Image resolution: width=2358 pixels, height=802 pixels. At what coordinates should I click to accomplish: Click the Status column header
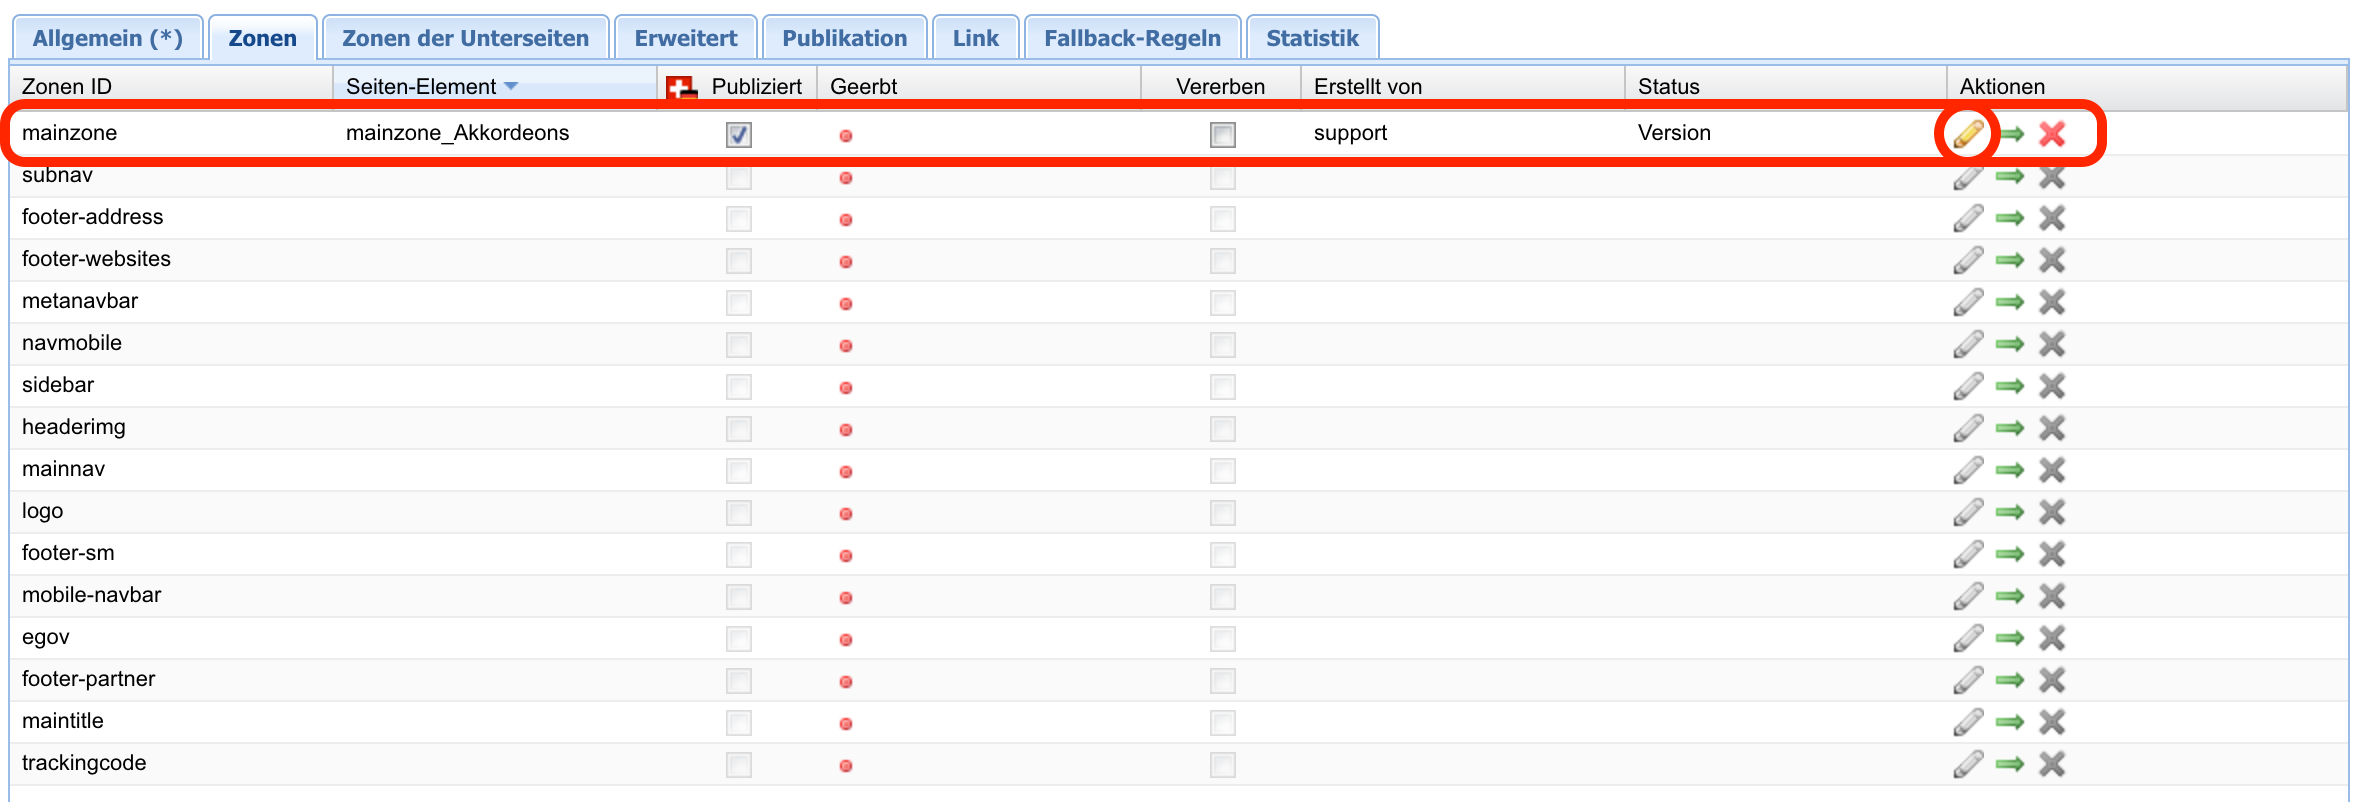(1786, 86)
